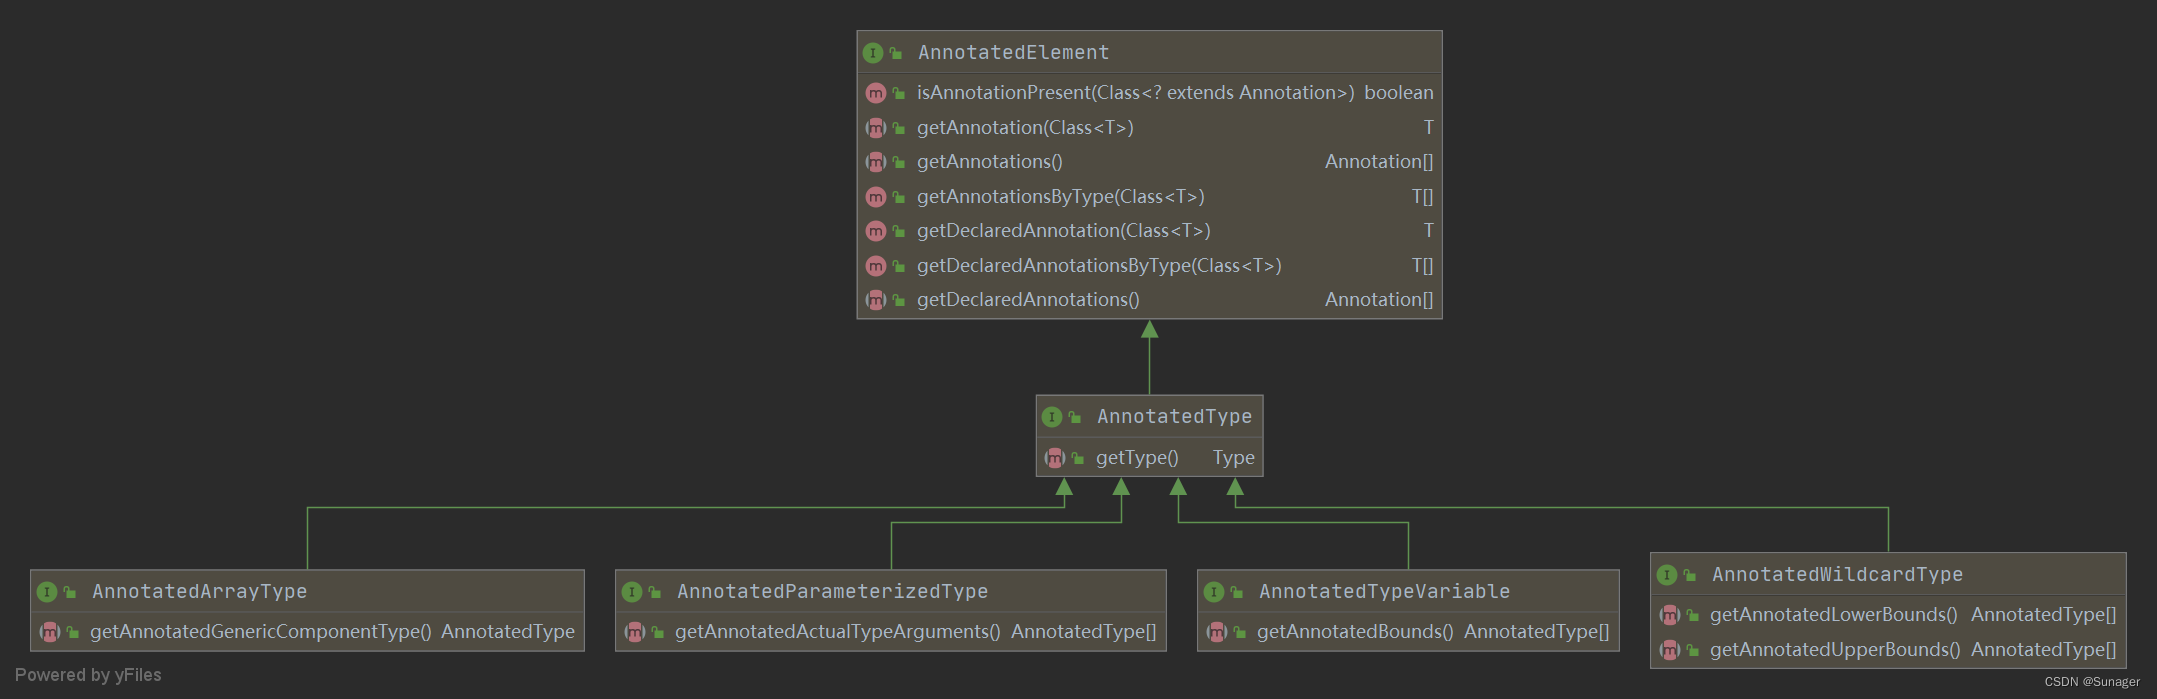
Task: Select the AnnotatedArrayType node title
Action: pyautogui.click(x=199, y=592)
